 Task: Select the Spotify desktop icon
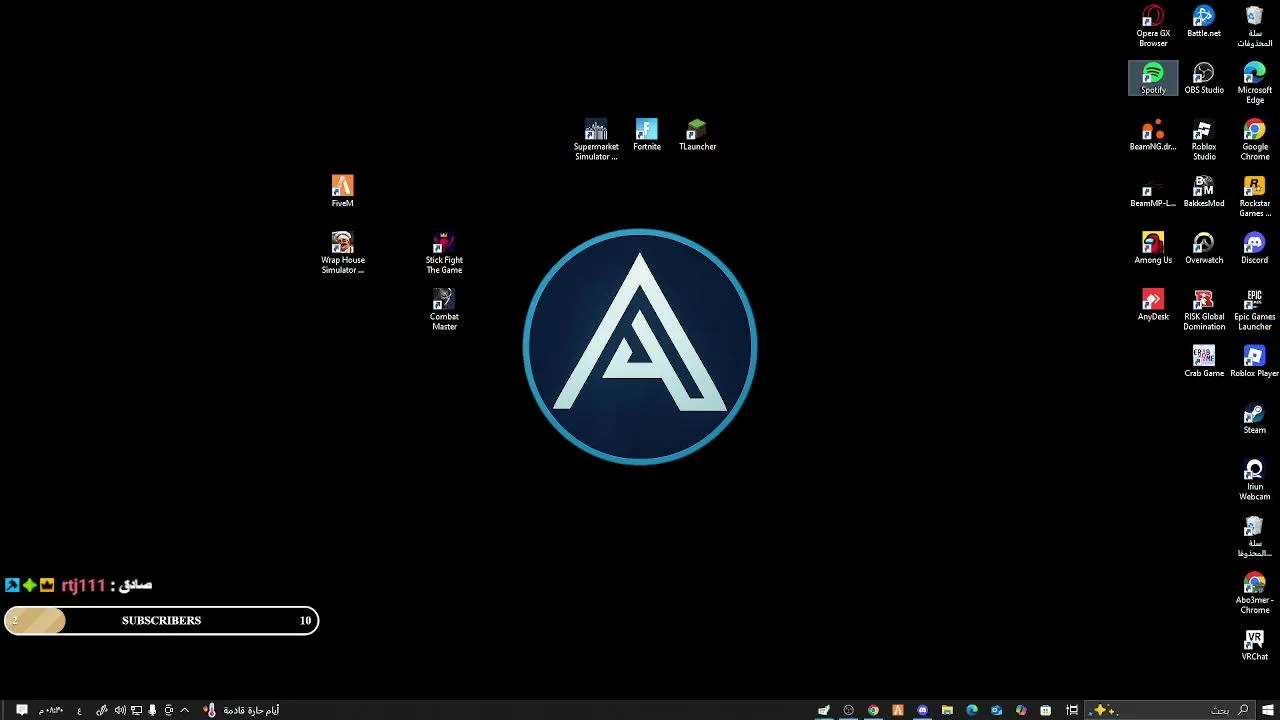coord(1153,78)
